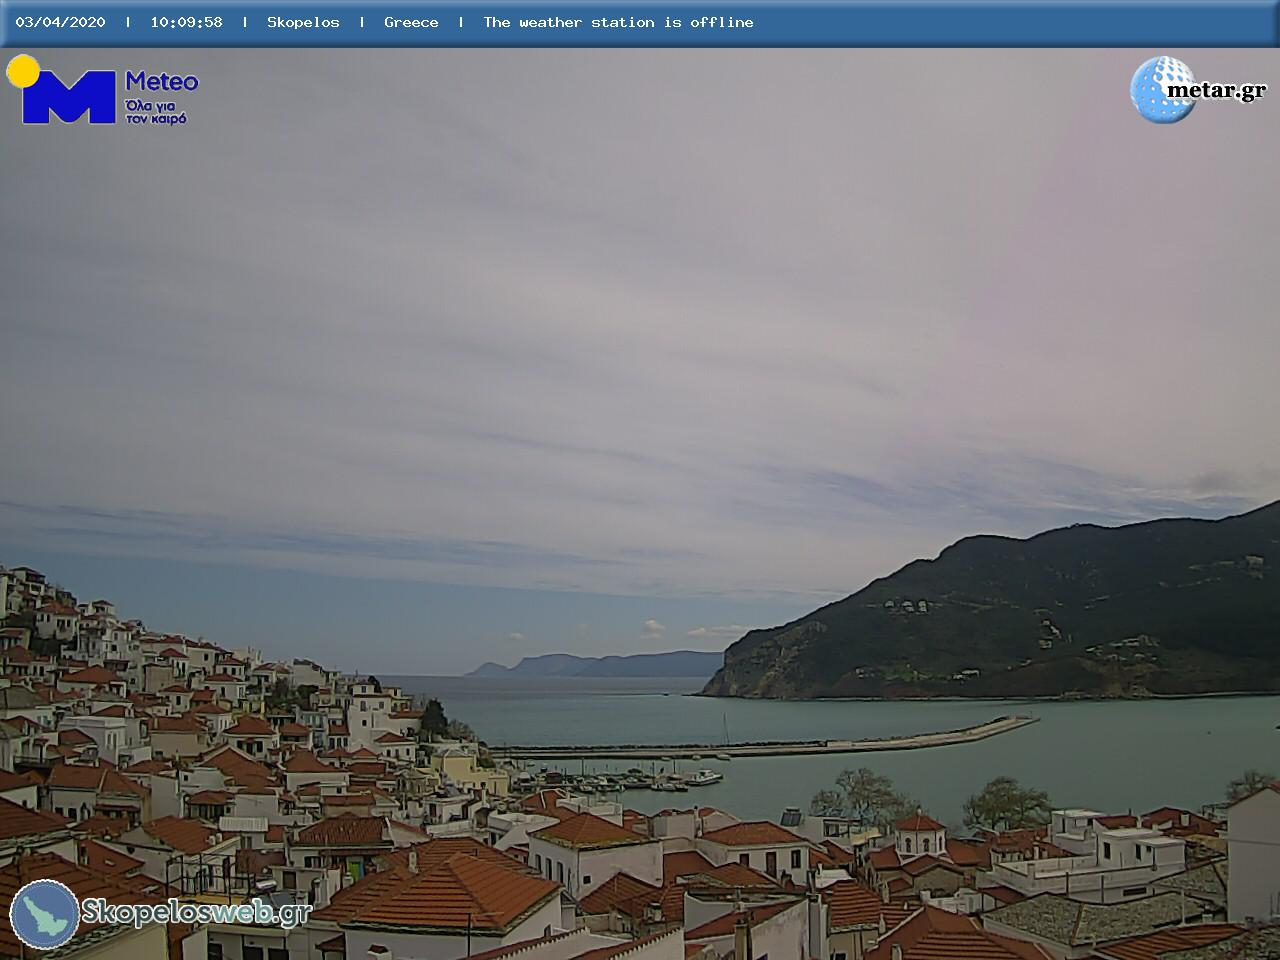Click the Skopelosweb.gr island badge icon
The height and width of the screenshot is (960, 1280).
coord(45,914)
